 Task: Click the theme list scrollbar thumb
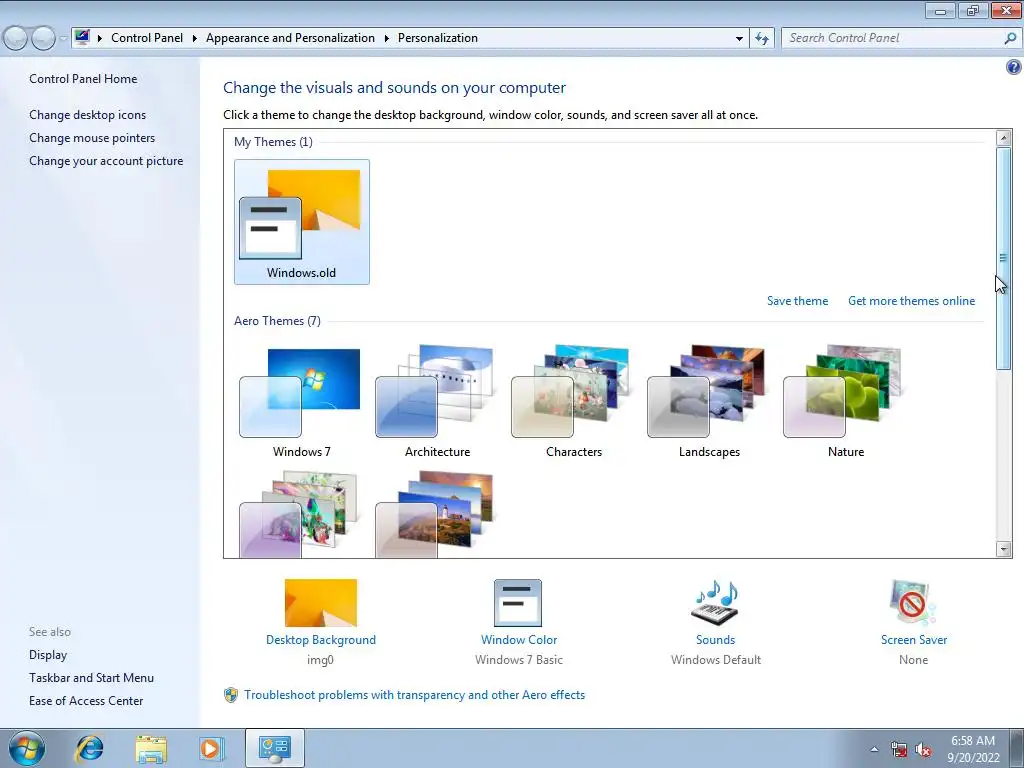pyautogui.click(x=1004, y=258)
